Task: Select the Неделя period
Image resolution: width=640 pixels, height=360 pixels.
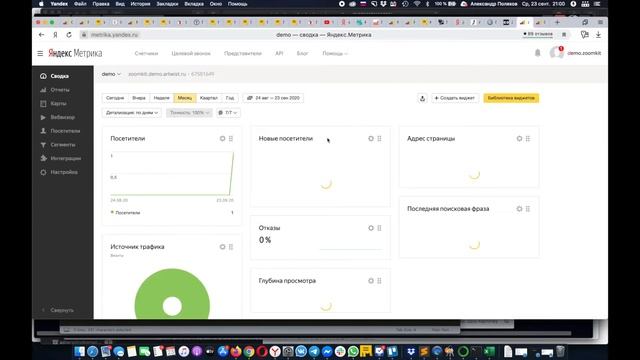Action: 162,98
